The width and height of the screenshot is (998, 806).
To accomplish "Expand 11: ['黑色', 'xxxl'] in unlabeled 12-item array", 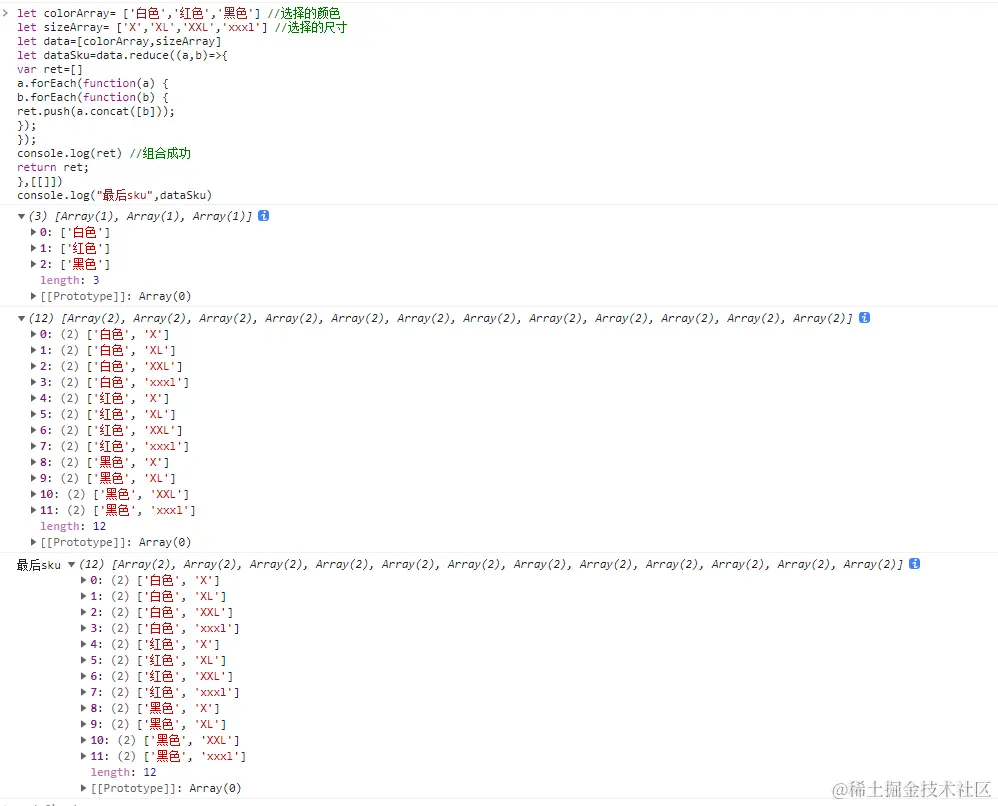I will click(33, 510).
